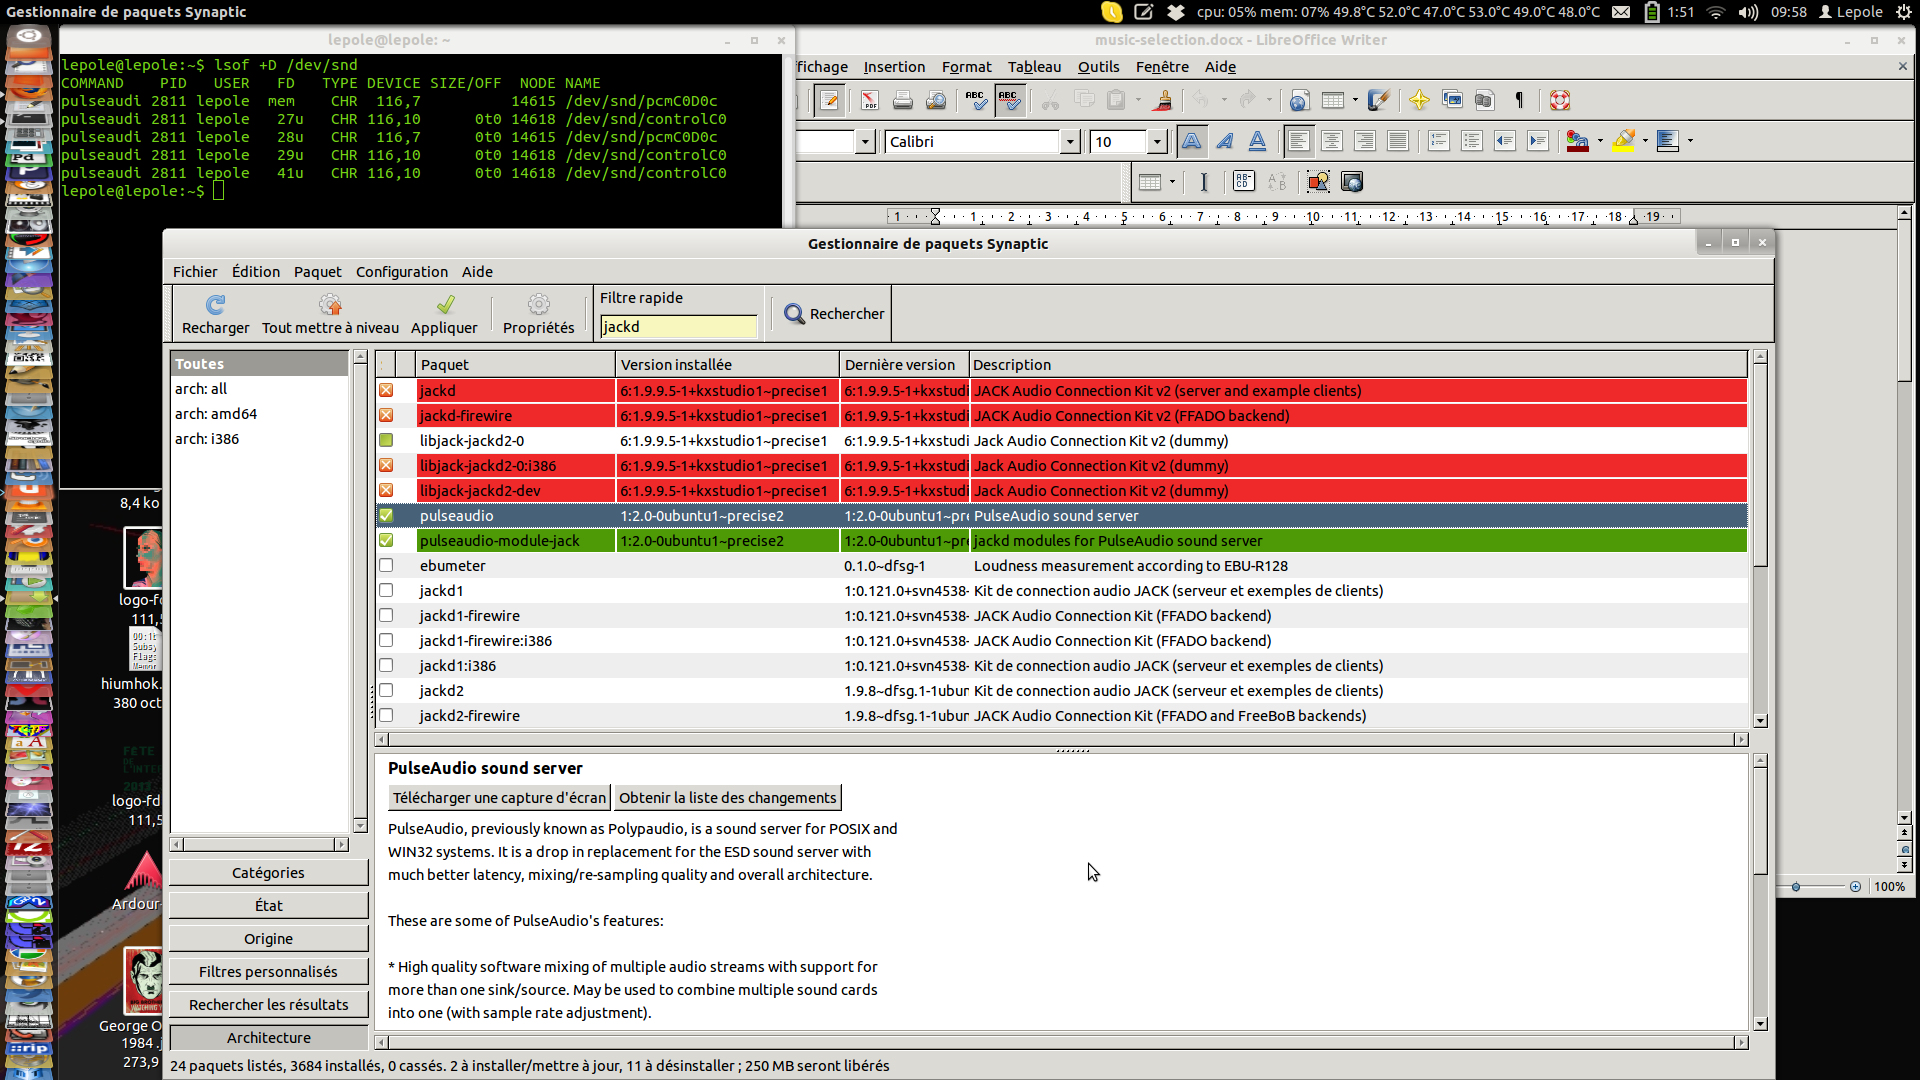Toggle the ebumeter package checkbox
This screenshot has width=1920, height=1080.
click(386, 565)
